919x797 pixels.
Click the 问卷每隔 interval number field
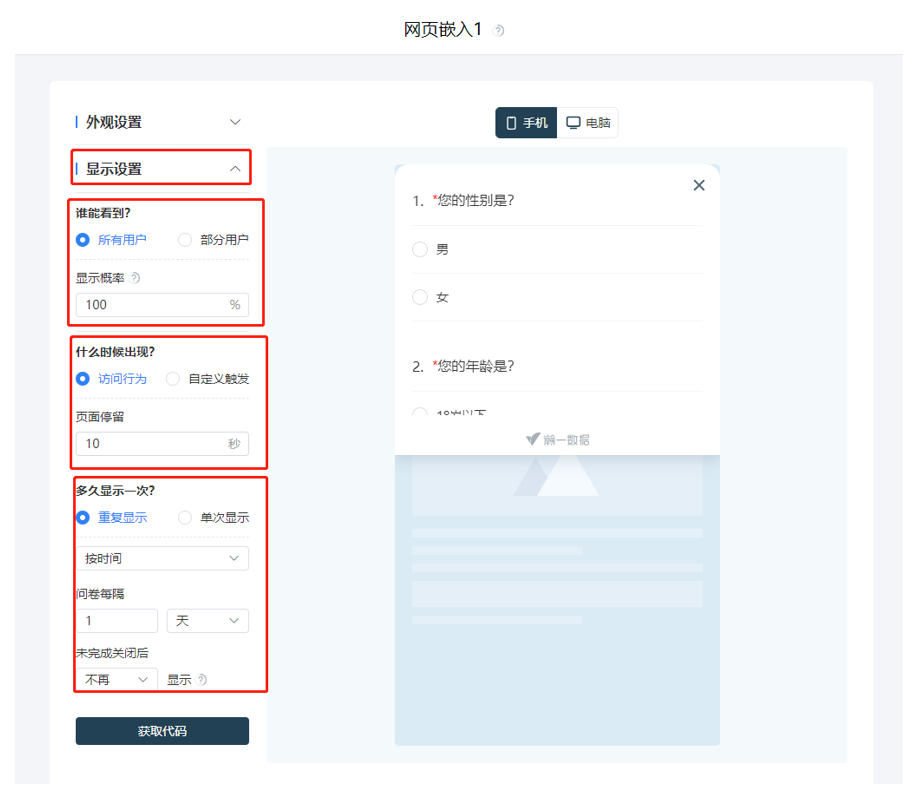(117, 621)
